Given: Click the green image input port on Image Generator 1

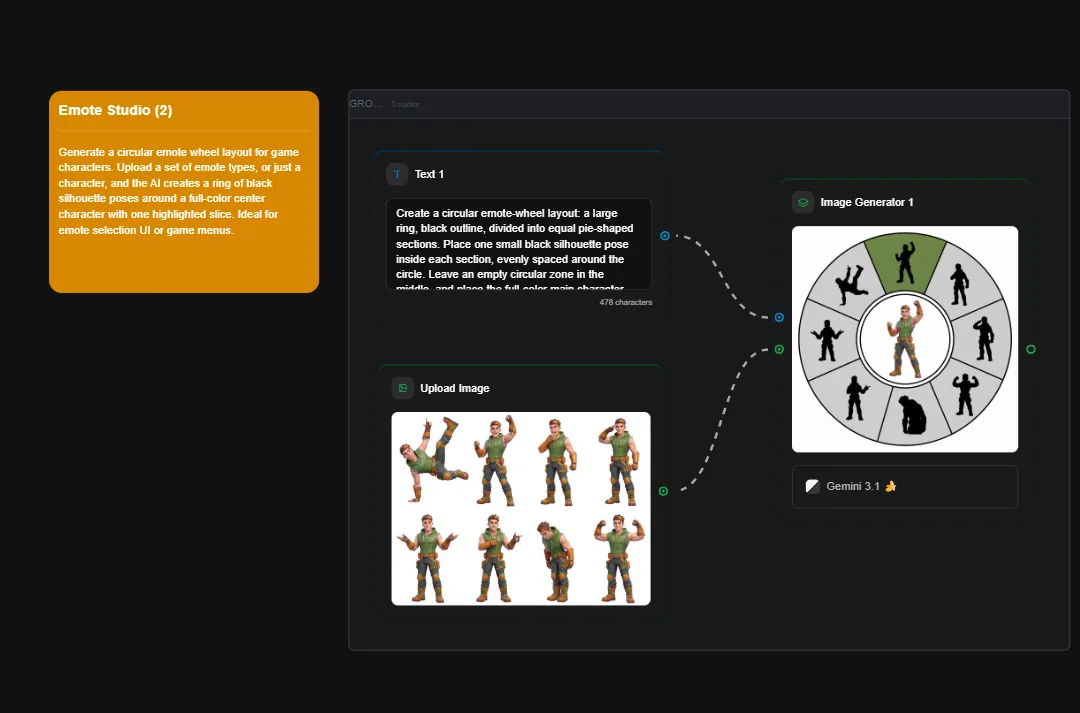Looking at the screenshot, I should tap(779, 349).
